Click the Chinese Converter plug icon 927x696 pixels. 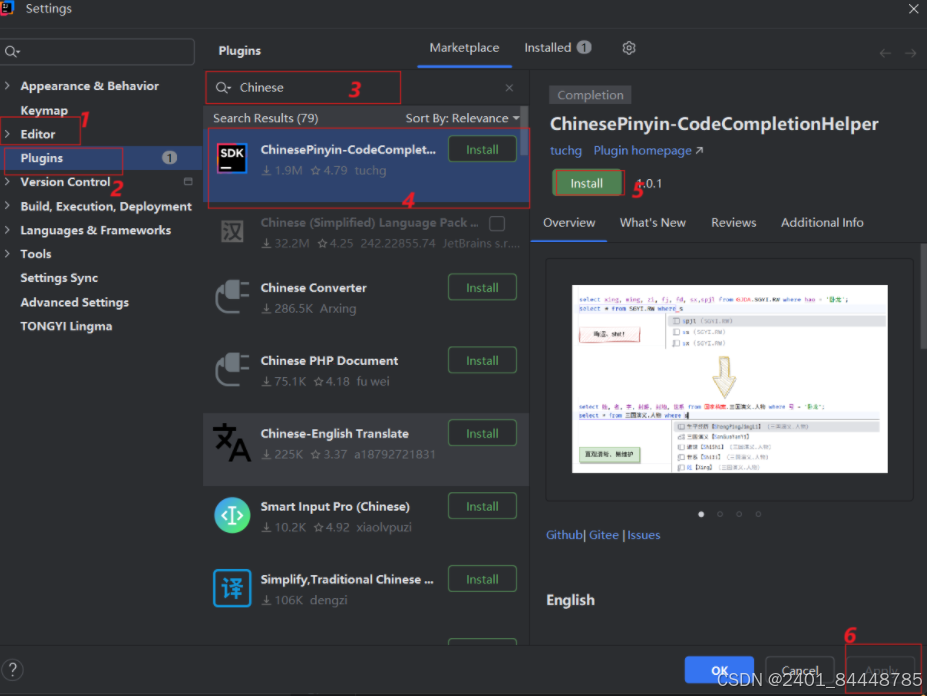(232, 297)
